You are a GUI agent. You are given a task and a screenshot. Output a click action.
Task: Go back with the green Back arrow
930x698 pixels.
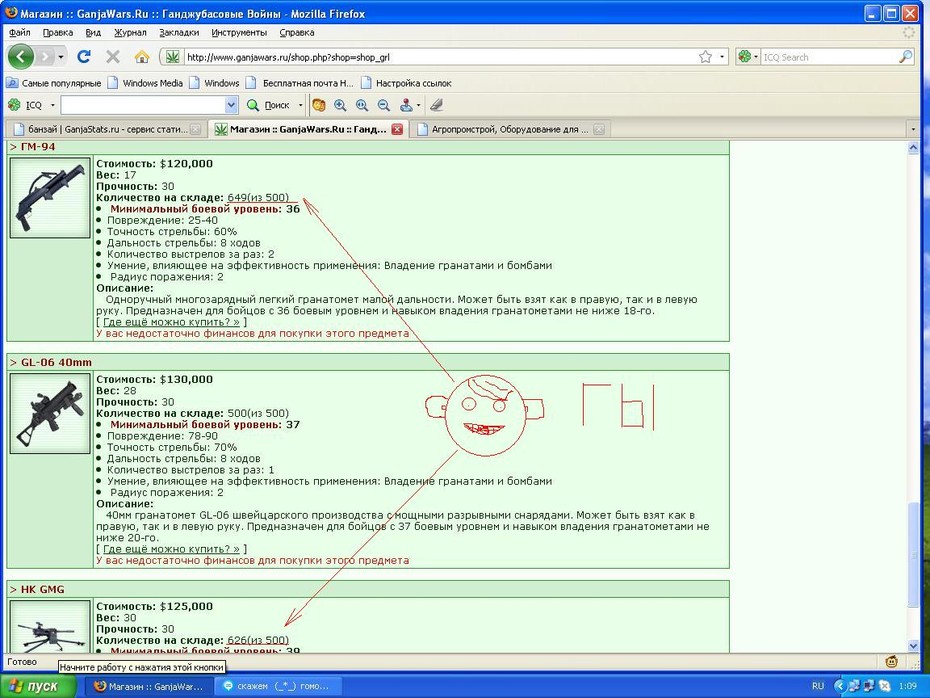click(21, 57)
